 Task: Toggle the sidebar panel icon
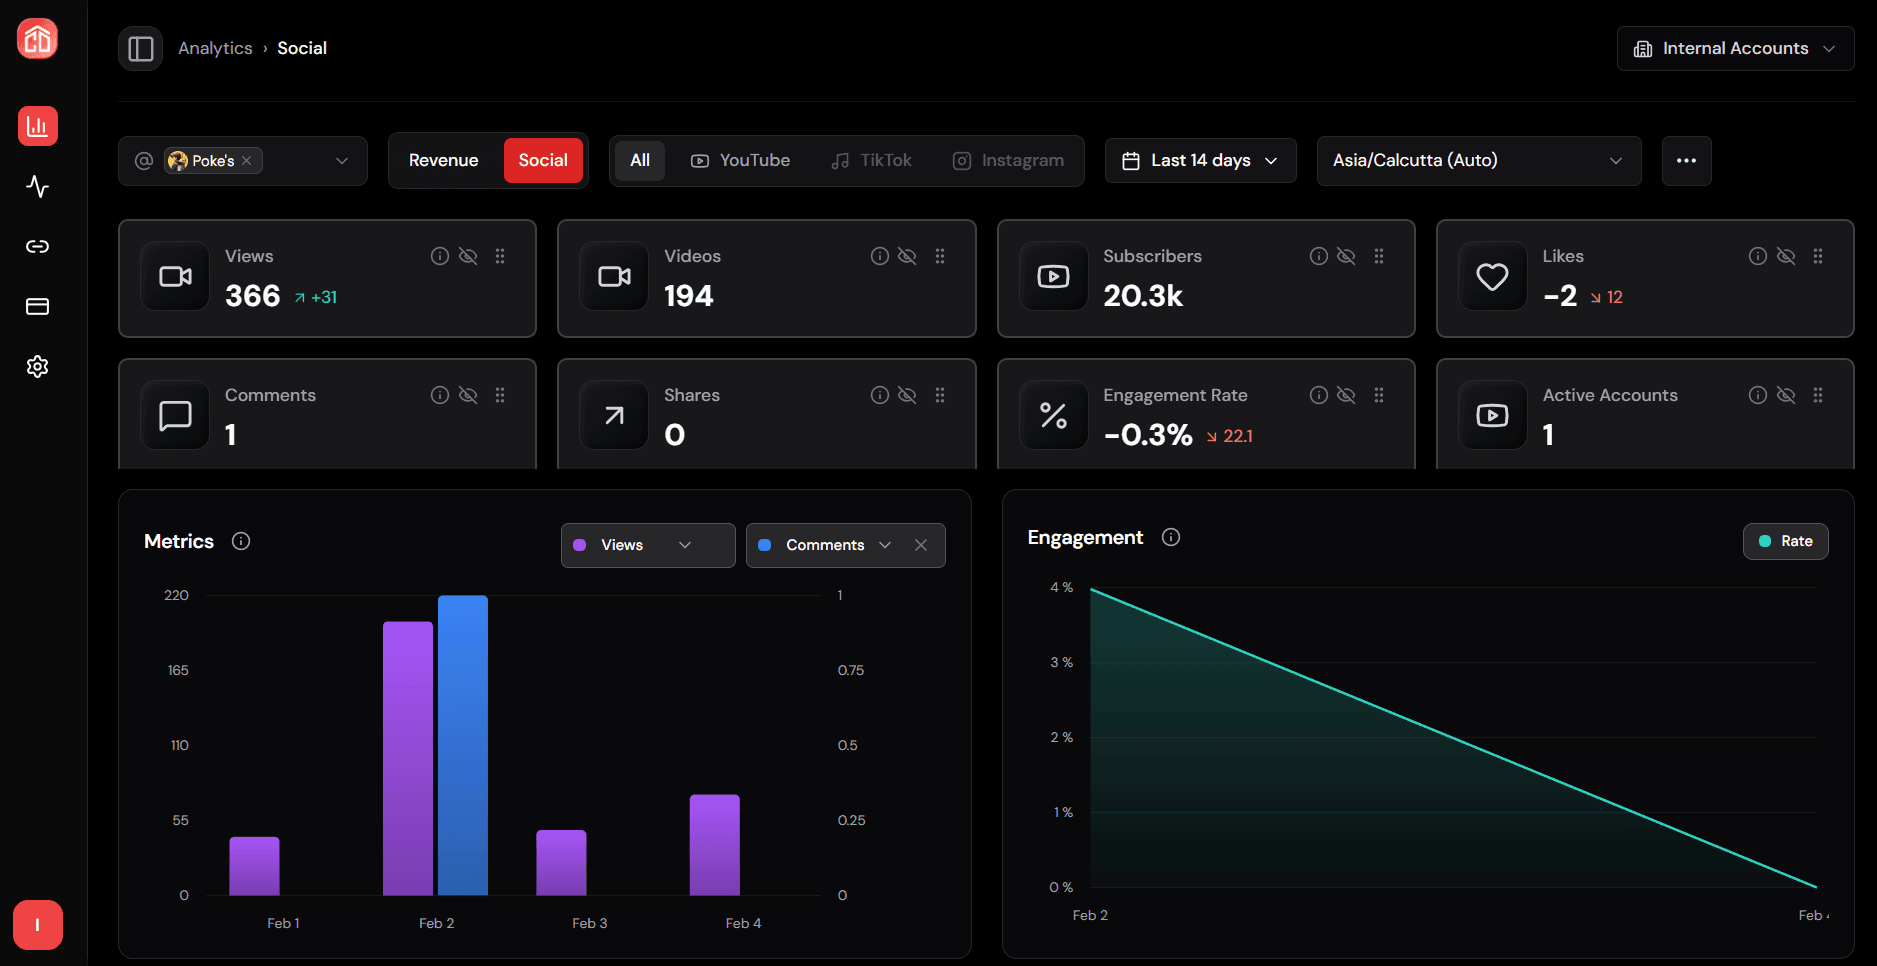(141, 49)
